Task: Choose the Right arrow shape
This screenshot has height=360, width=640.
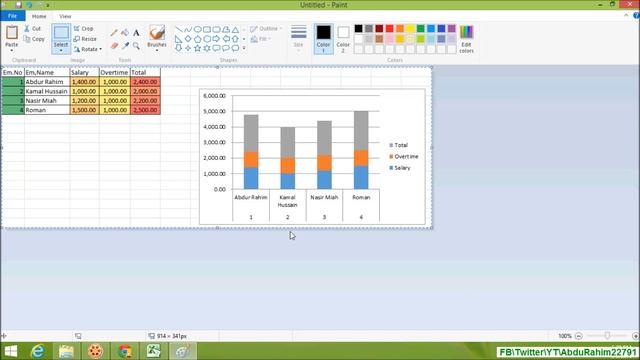Action: tap(216, 39)
